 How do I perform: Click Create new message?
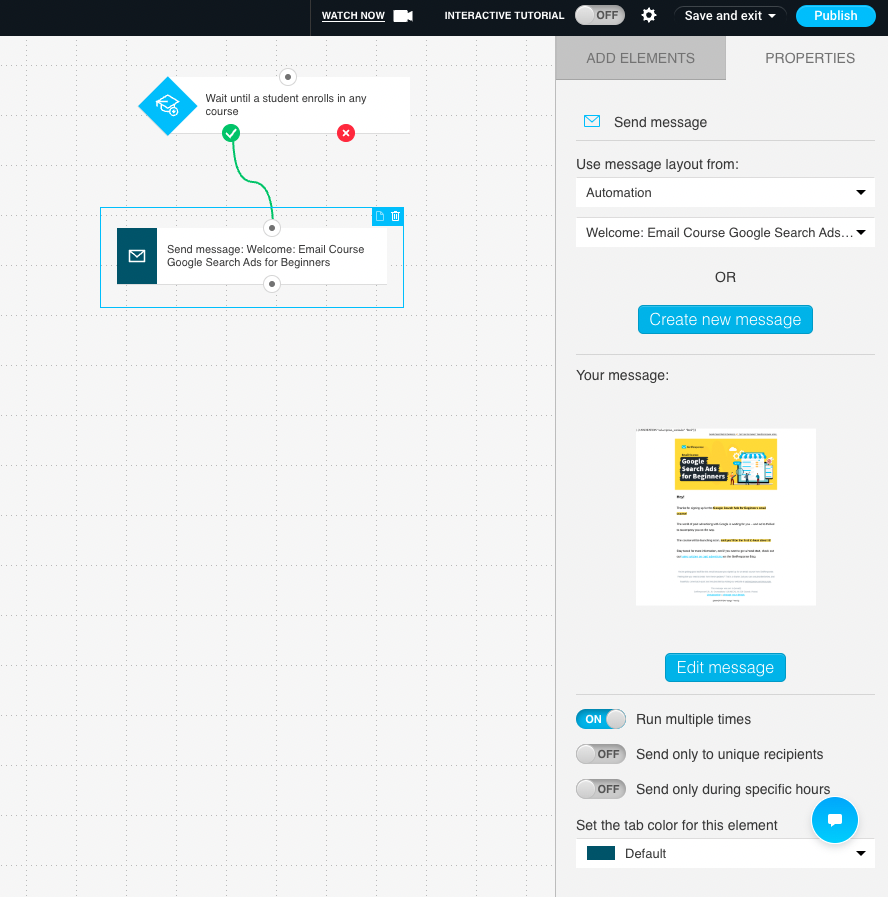tap(725, 319)
